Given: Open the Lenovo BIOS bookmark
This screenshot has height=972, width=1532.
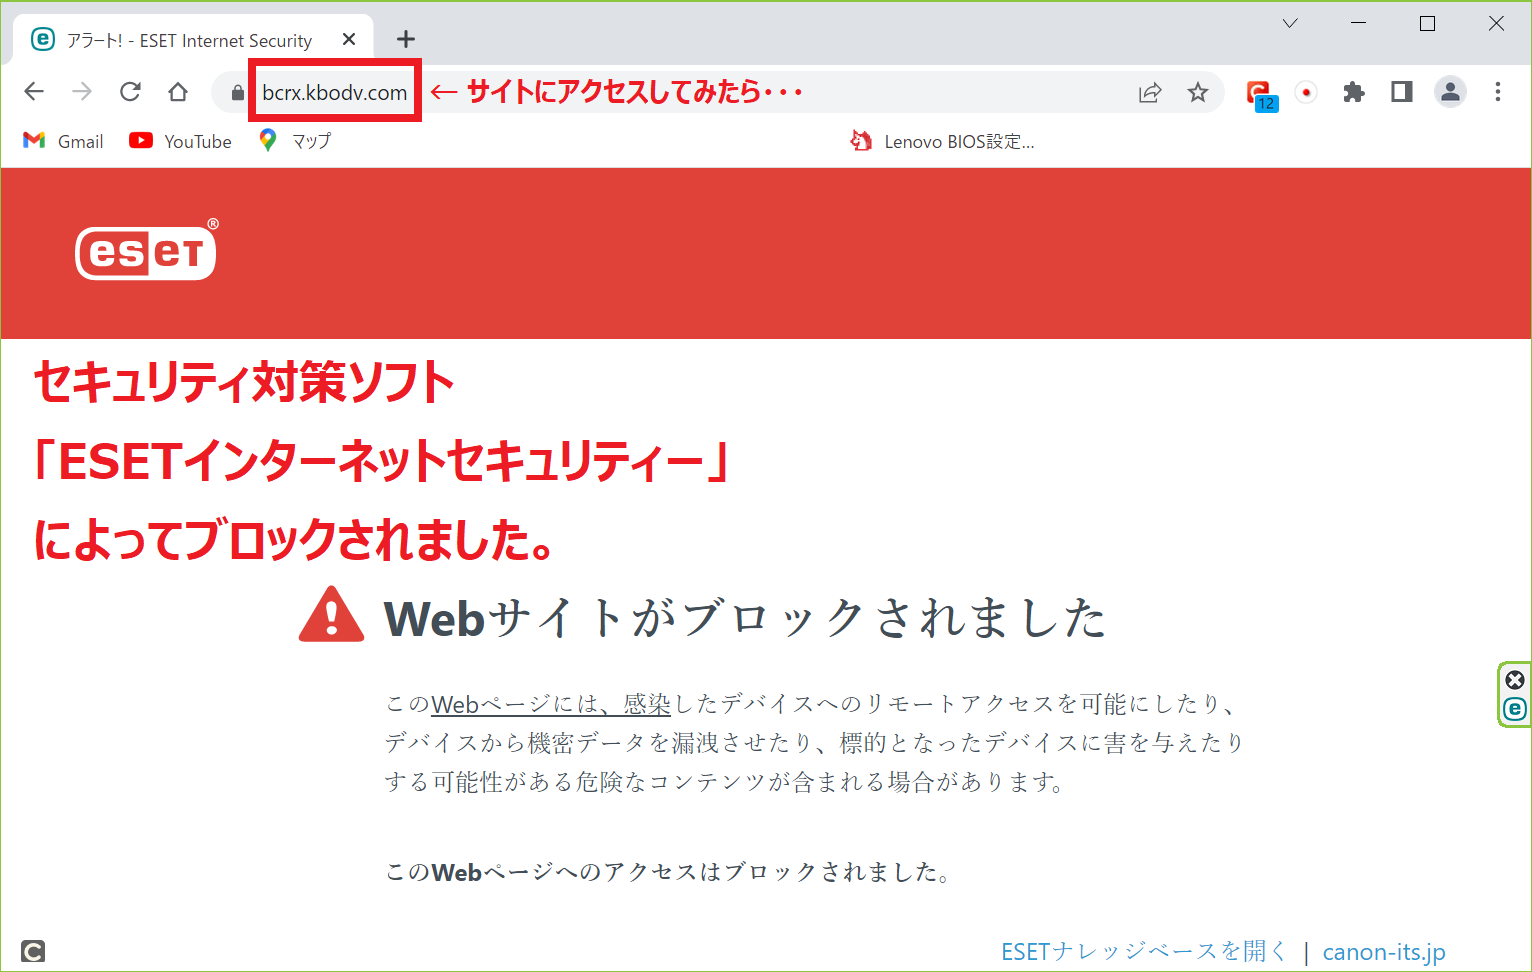Looking at the screenshot, I should click(x=943, y=142).
